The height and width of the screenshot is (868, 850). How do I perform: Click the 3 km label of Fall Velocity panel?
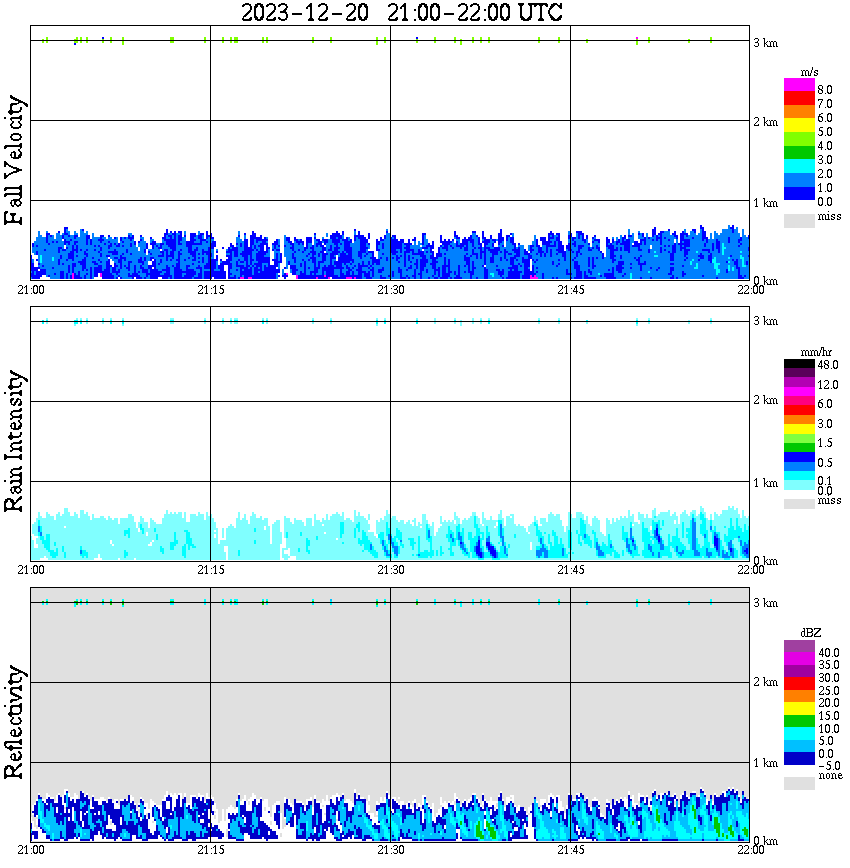click(766, 43)
